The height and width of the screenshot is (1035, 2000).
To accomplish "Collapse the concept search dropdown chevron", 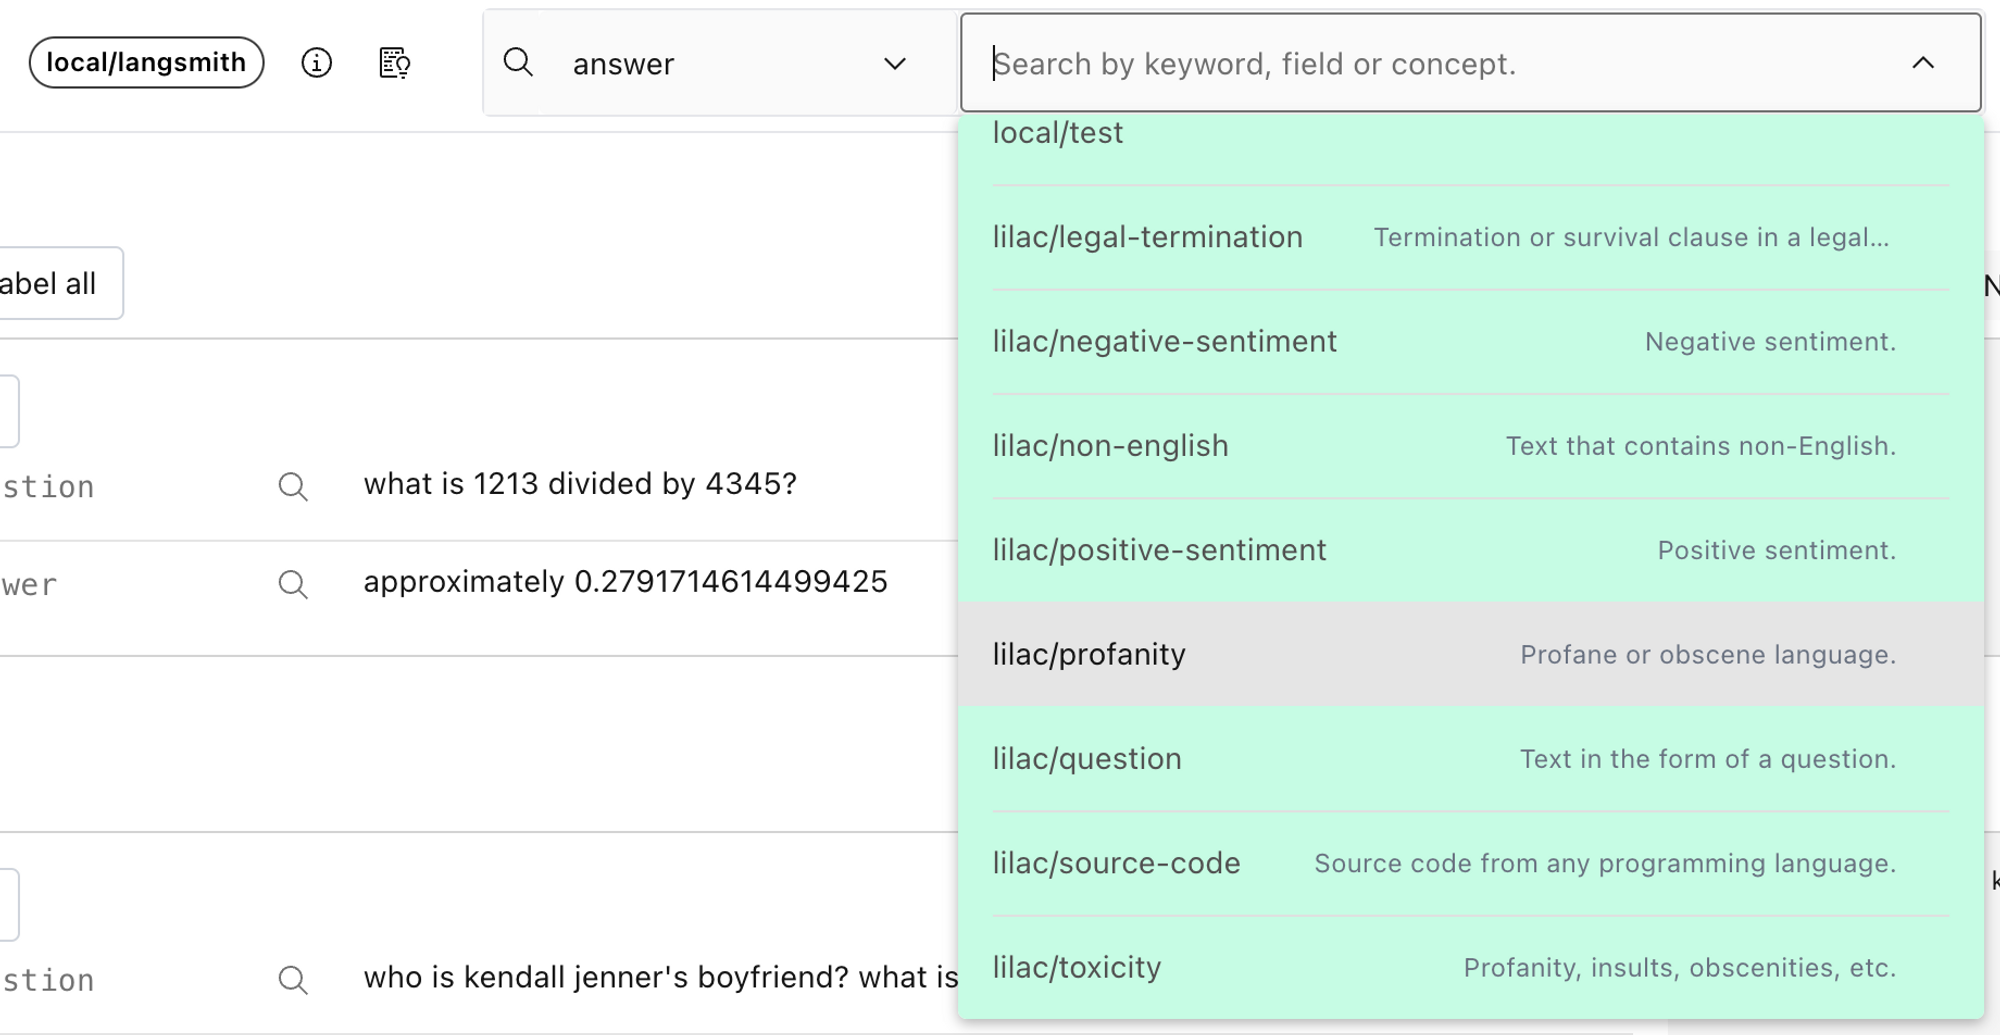I will (x=1922, y=63).
